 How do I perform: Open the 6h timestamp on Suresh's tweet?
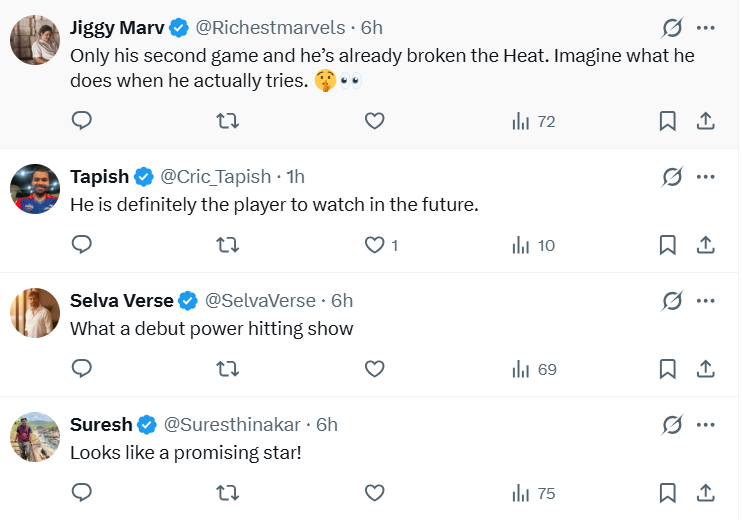[327, 425]
